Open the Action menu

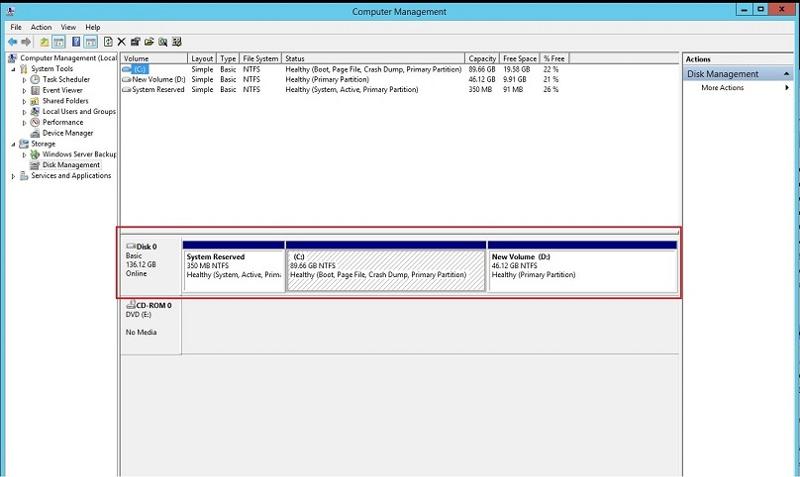click(x=41, y=27)
